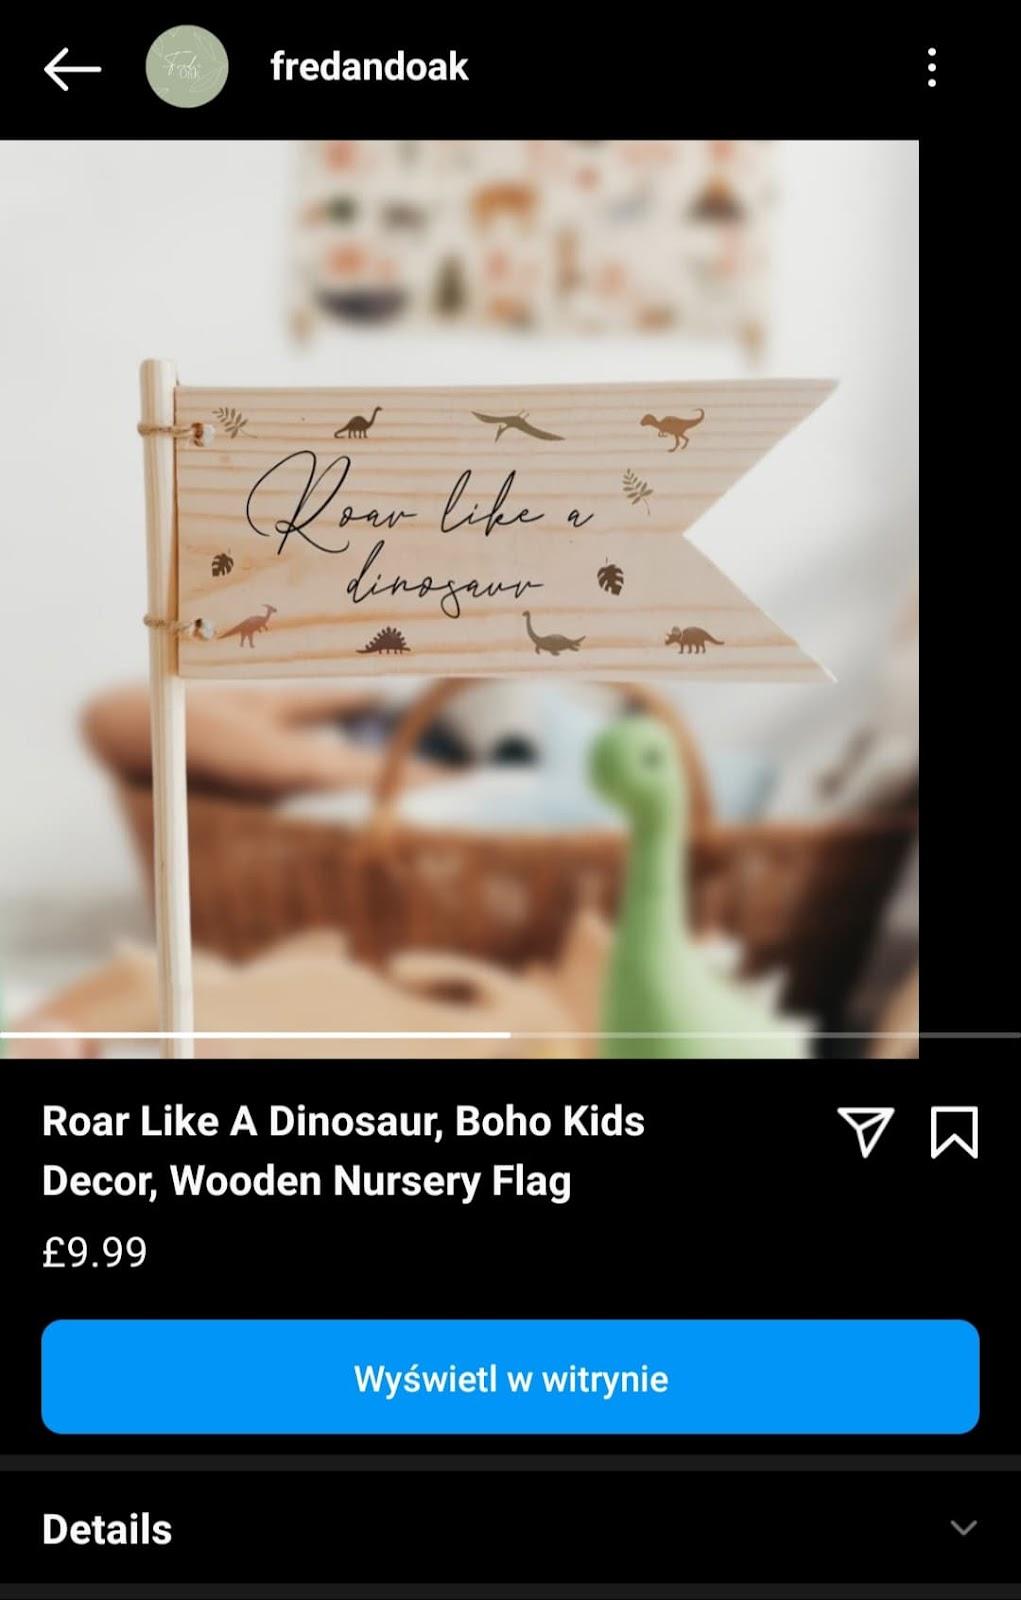Share product via paper plane icon

coord(865,1132)
